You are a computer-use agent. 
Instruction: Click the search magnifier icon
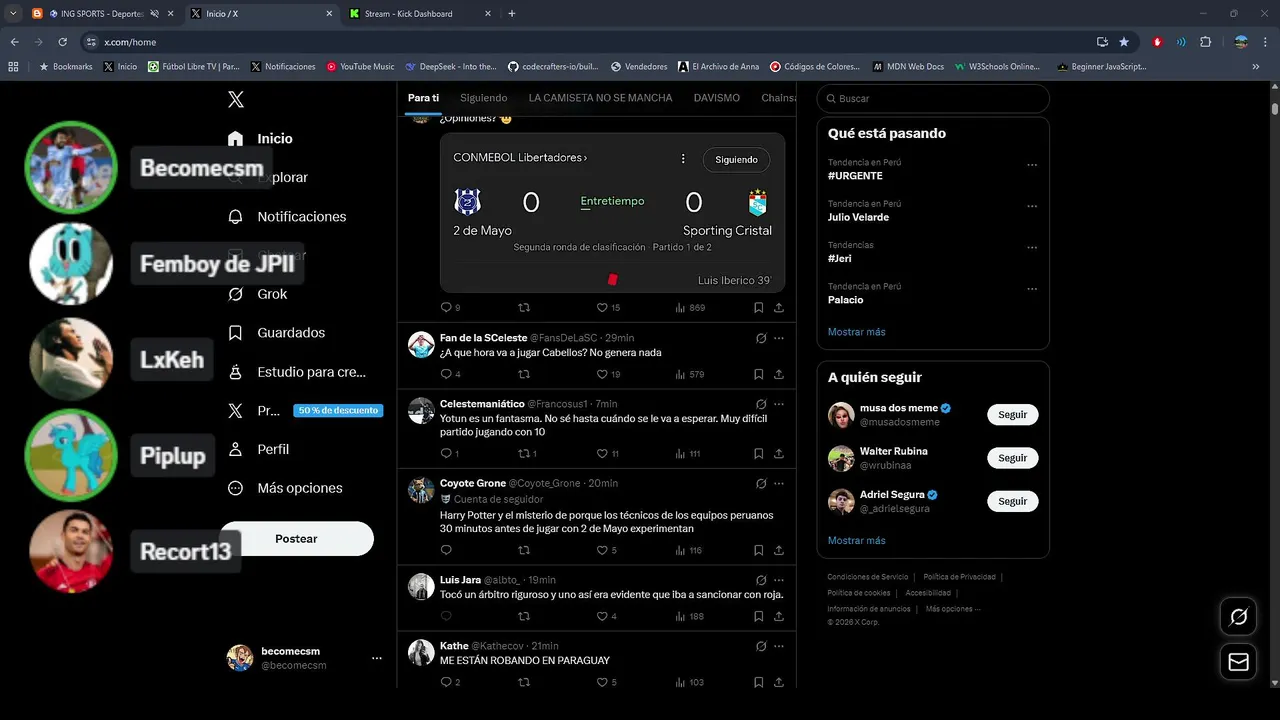[830, 99]
